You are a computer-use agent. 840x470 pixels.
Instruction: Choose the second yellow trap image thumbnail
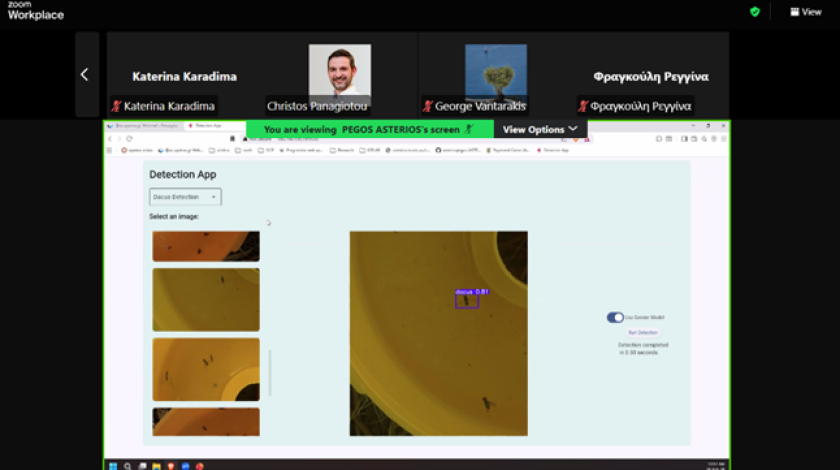click(205, 299)
